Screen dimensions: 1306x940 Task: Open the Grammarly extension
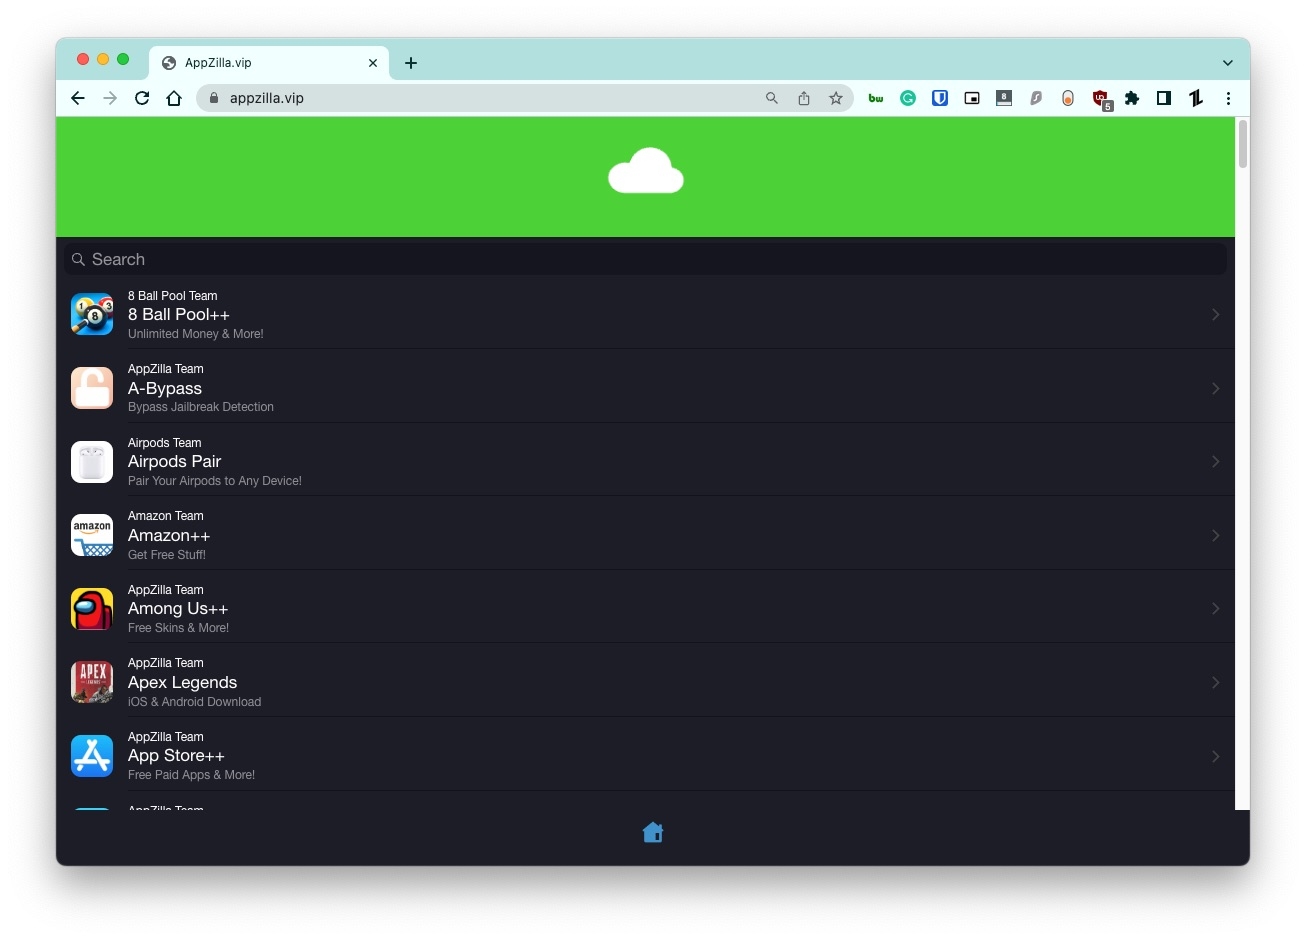(908, 98)
